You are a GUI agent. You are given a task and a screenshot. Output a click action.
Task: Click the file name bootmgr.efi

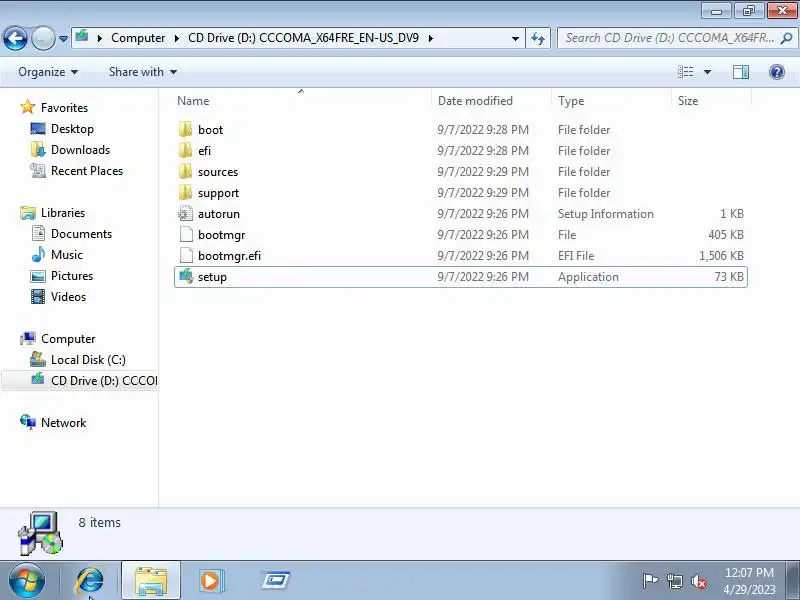click(229, 256)
